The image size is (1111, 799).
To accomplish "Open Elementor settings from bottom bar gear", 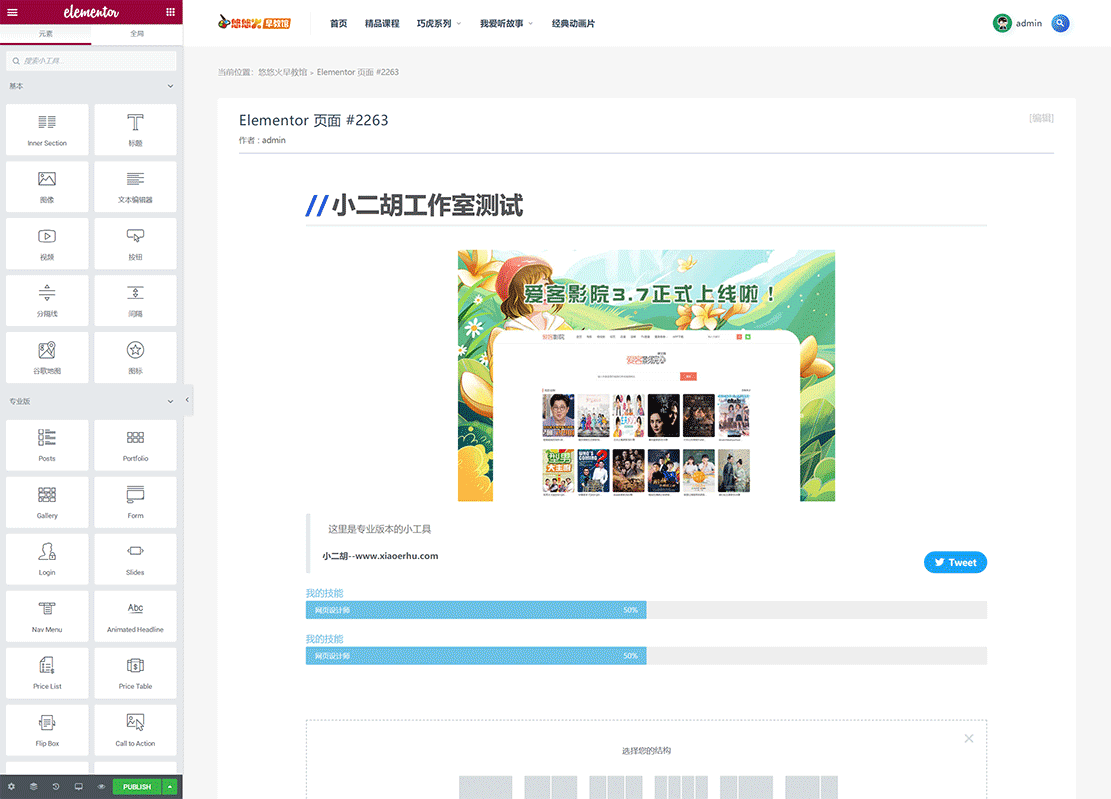I will click(x=11, y=787).
